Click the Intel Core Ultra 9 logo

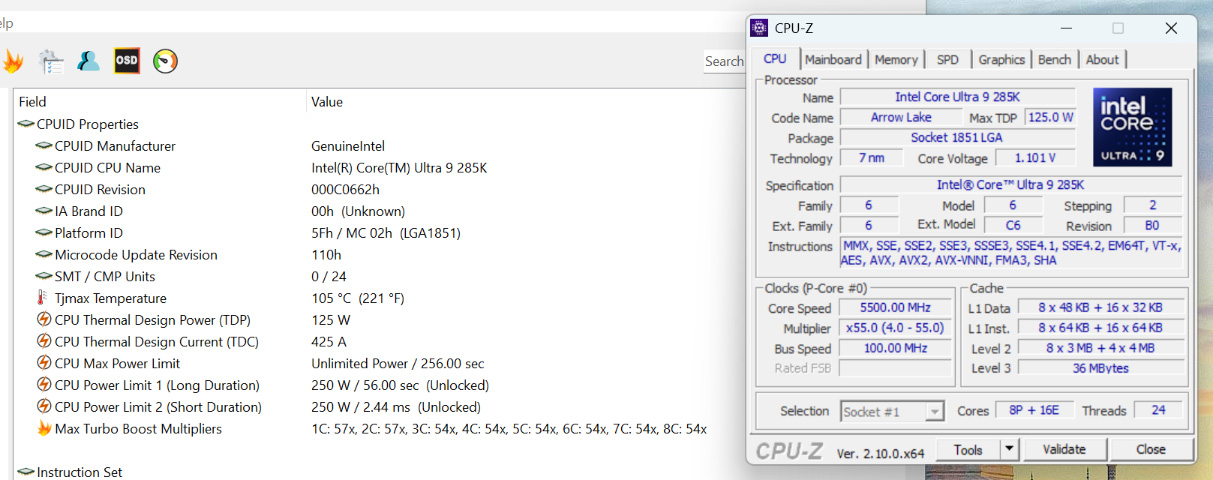pyautogui.click(x=1132, y=127)
